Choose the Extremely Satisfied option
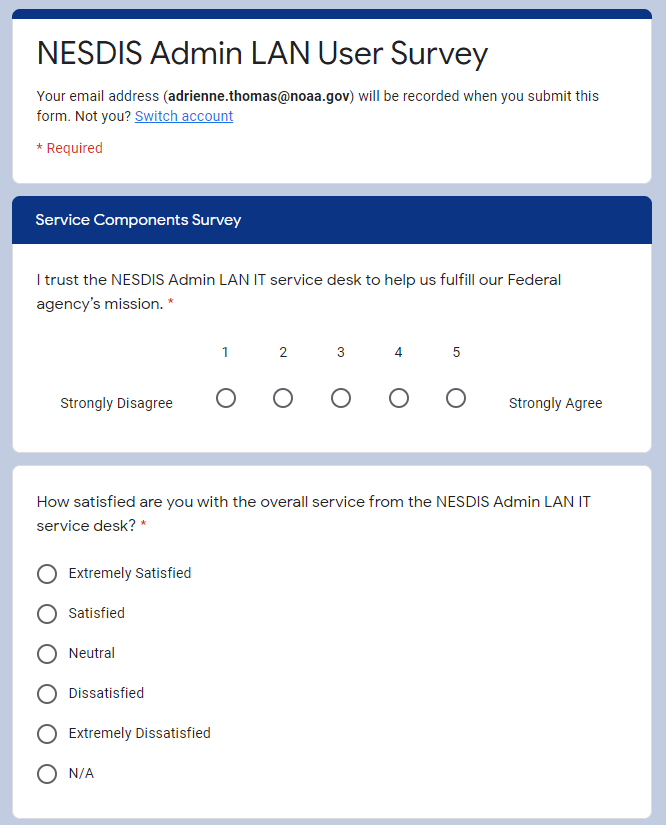This screenshot has height=825, width=666. pyautogui.click(x=47, y=574)
